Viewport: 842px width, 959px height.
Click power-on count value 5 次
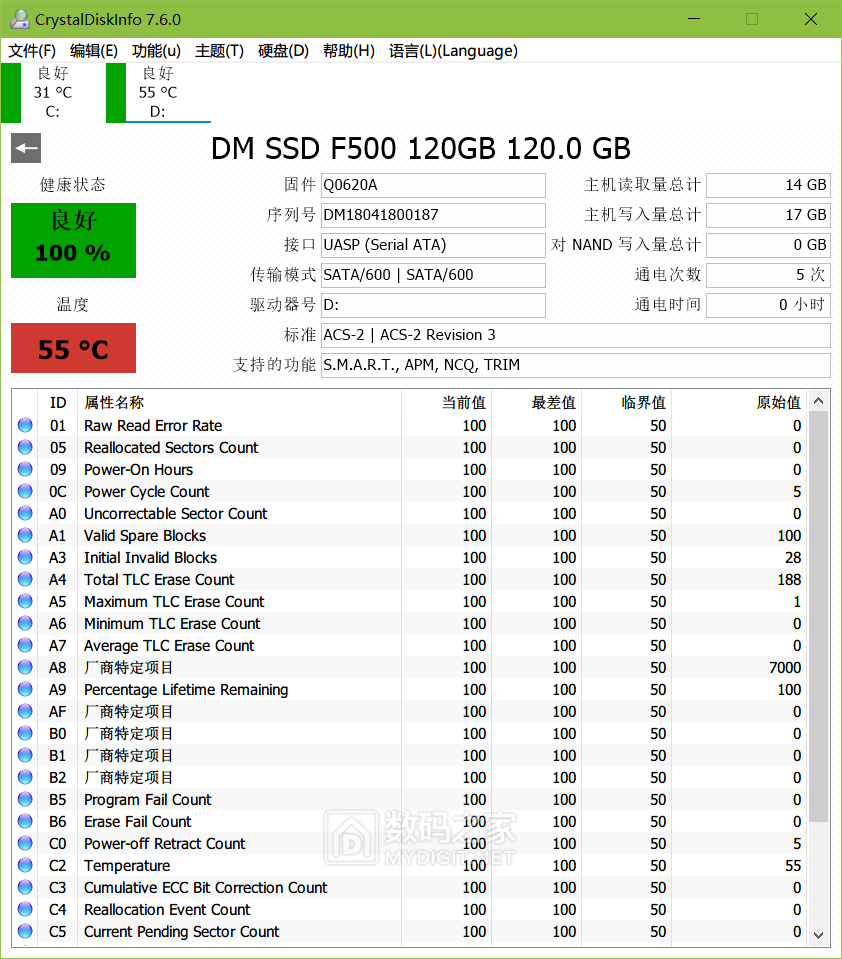point(768,275)
